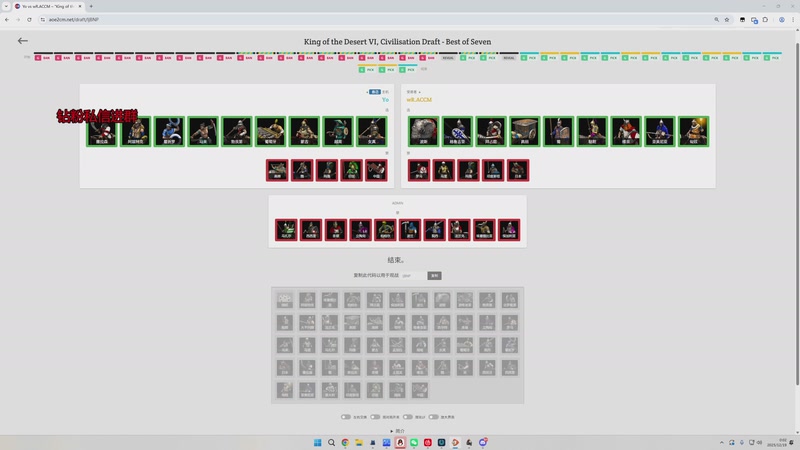The image size is (800, 450).
Task: Click the greyed 中国 tile in civilisation grid
Action: coord(419,390)
